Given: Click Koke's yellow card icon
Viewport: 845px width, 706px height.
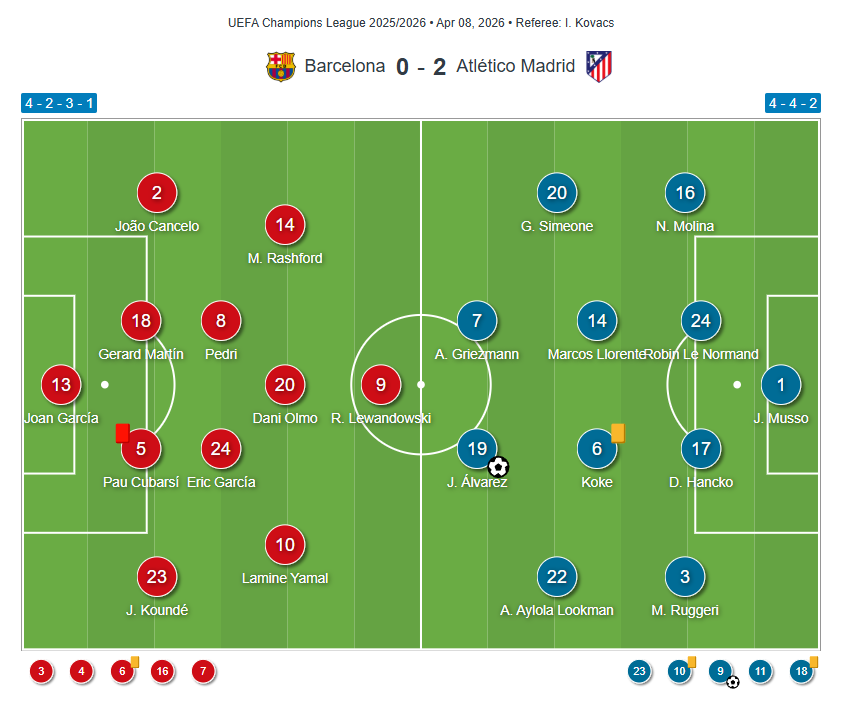Looking at the screenshot, I should tap(617, 432).
